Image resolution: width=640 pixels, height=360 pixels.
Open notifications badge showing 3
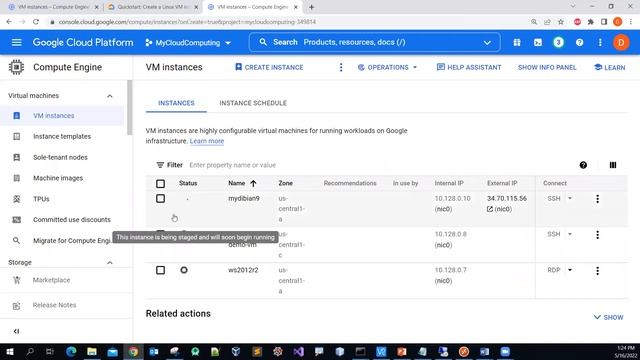[x=558, y=42]
